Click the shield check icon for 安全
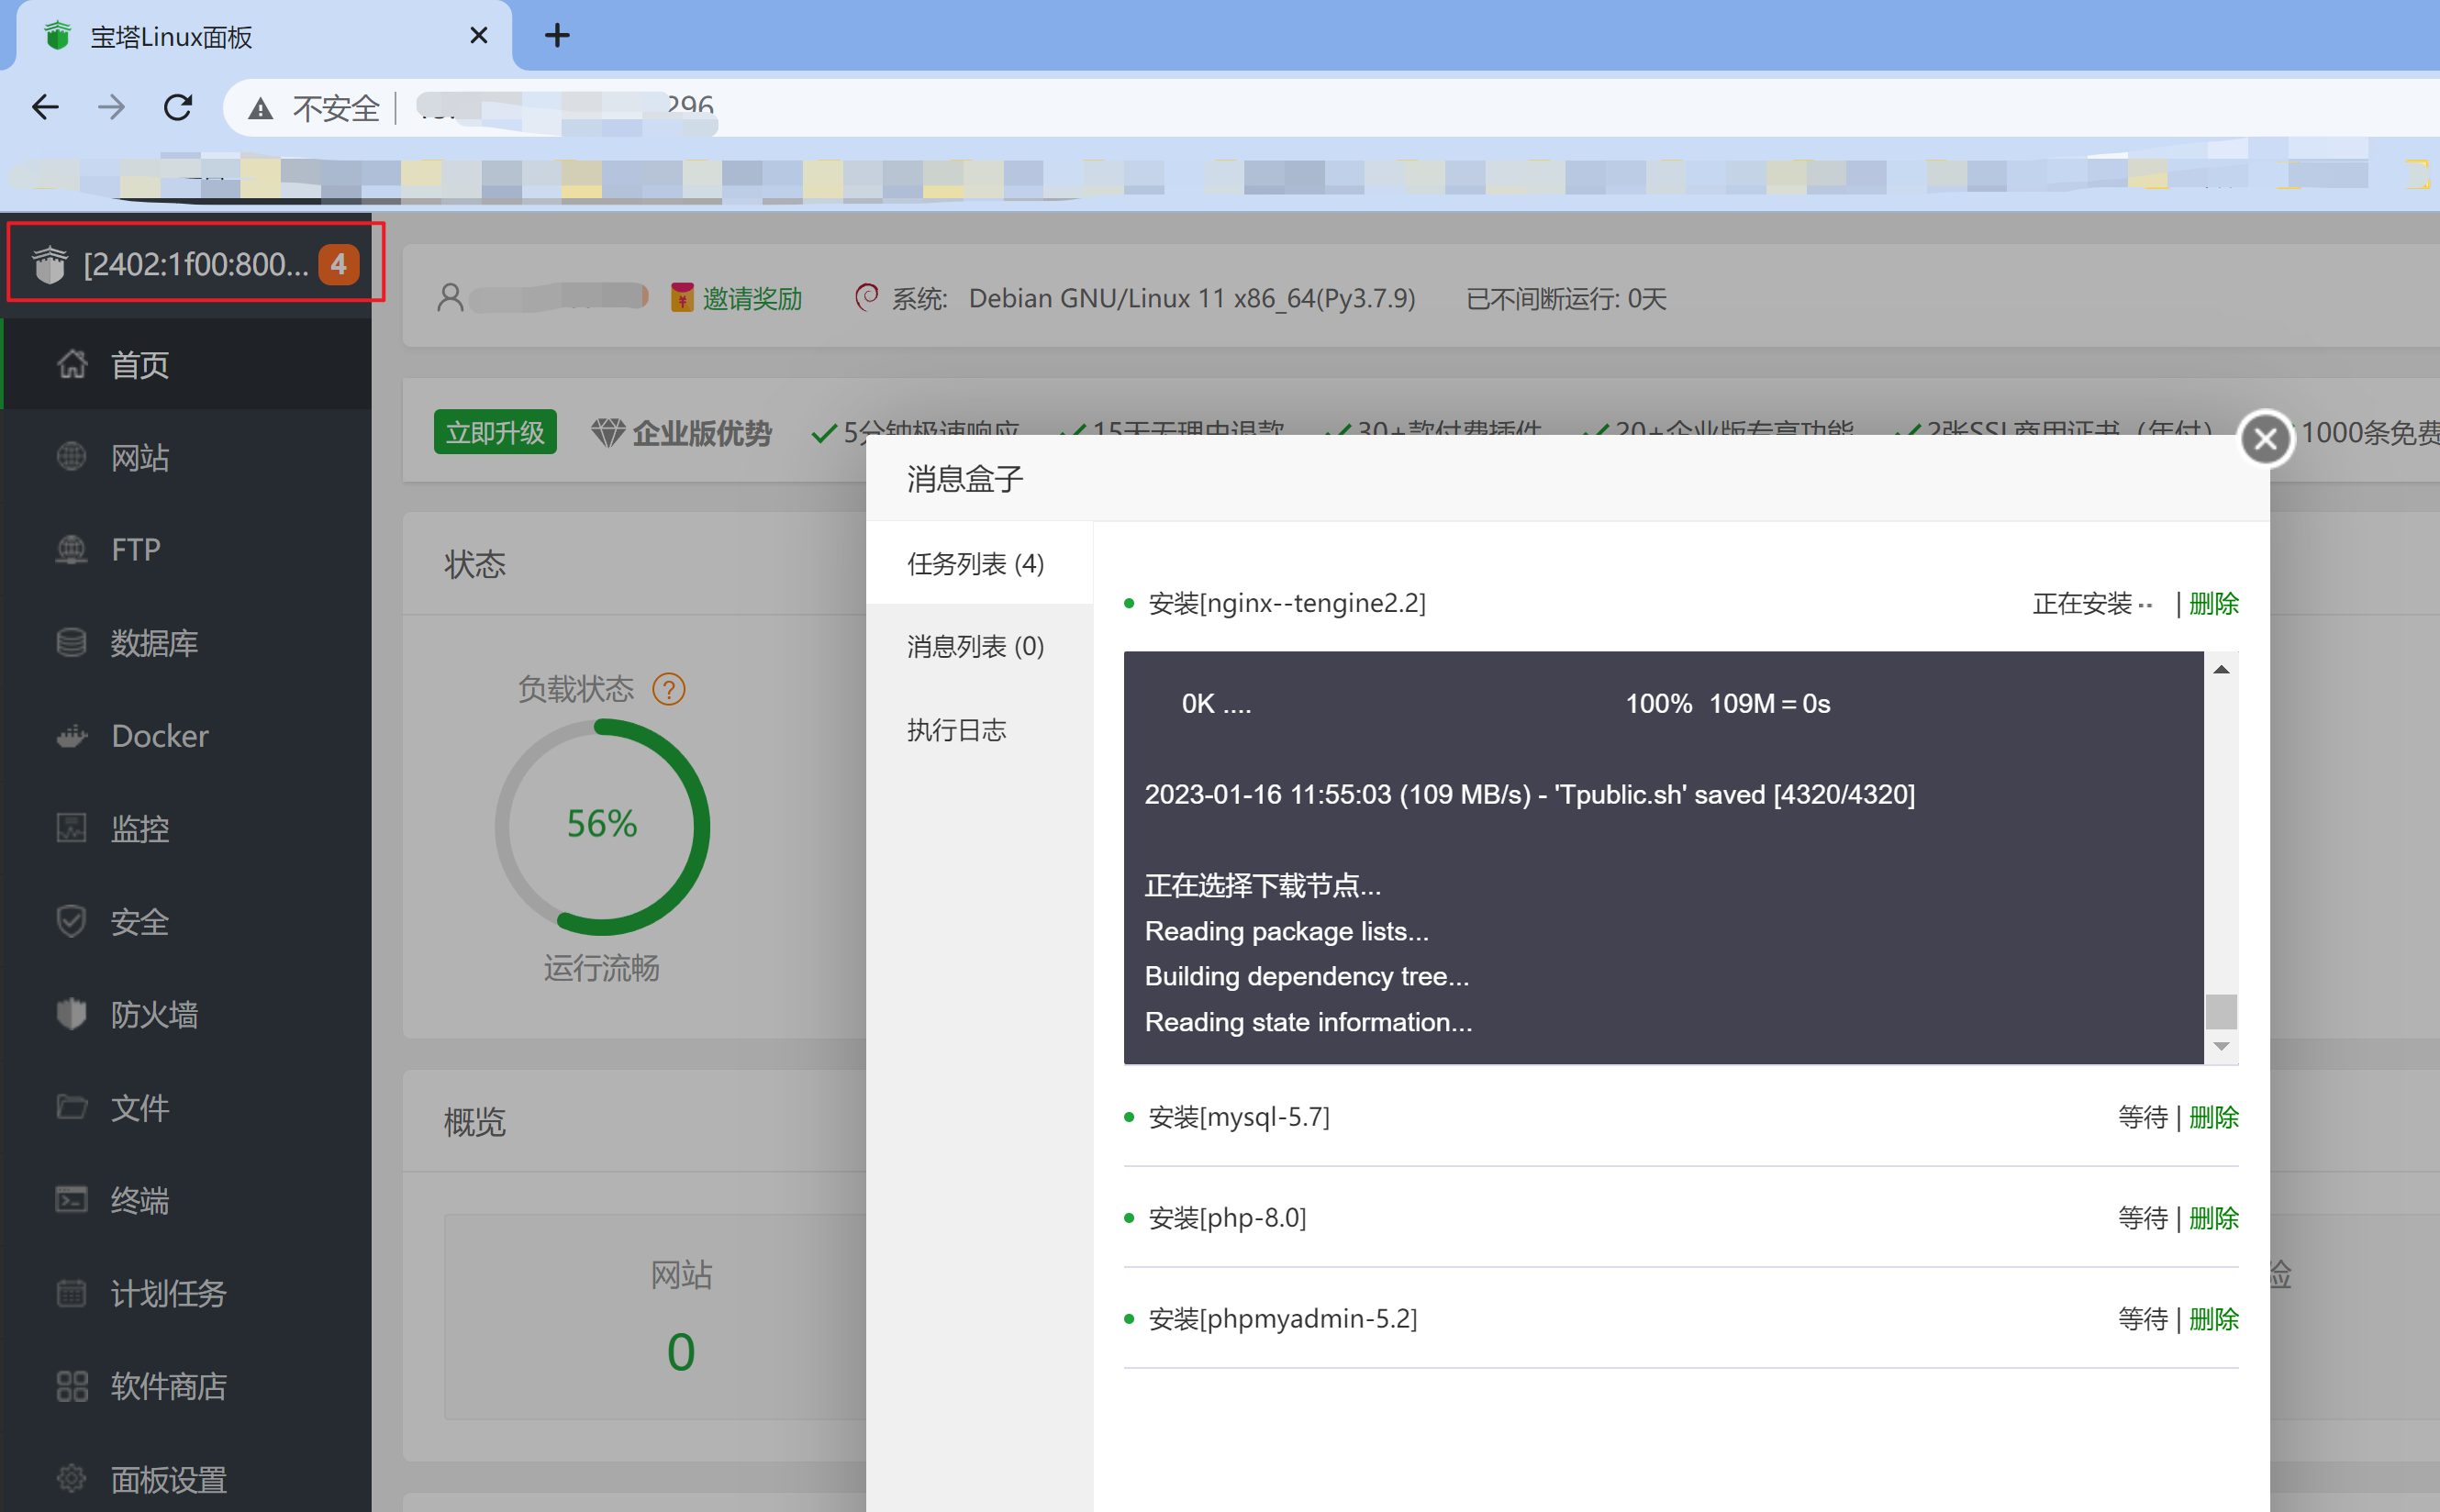 [71, 922]
